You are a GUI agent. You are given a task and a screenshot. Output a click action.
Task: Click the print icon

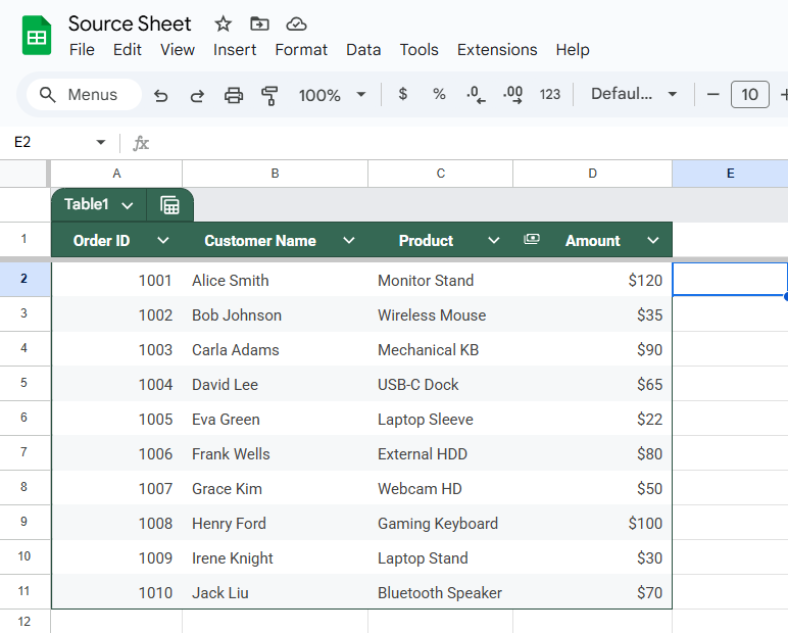point(233,95)
